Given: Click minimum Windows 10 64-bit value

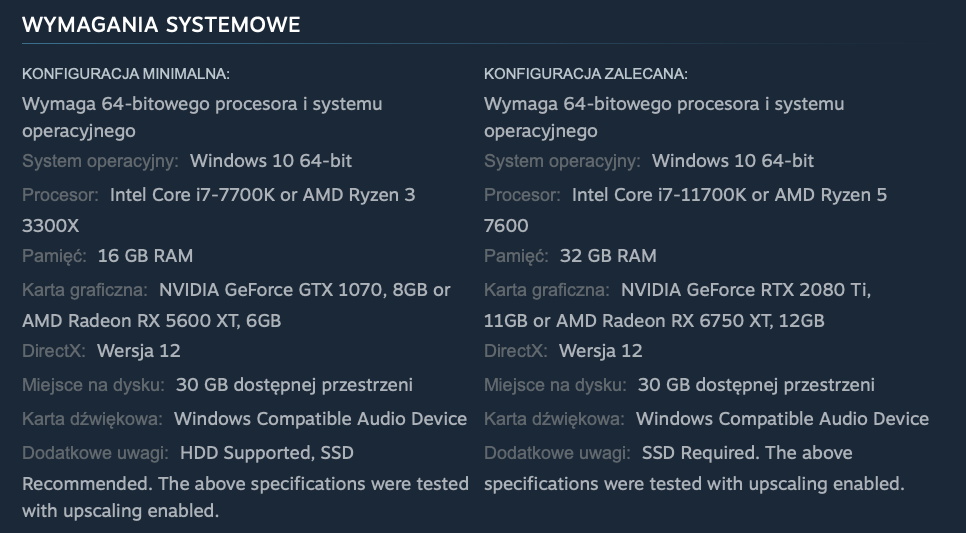Looking at the screenshot, I should click(x=271, y=161).
